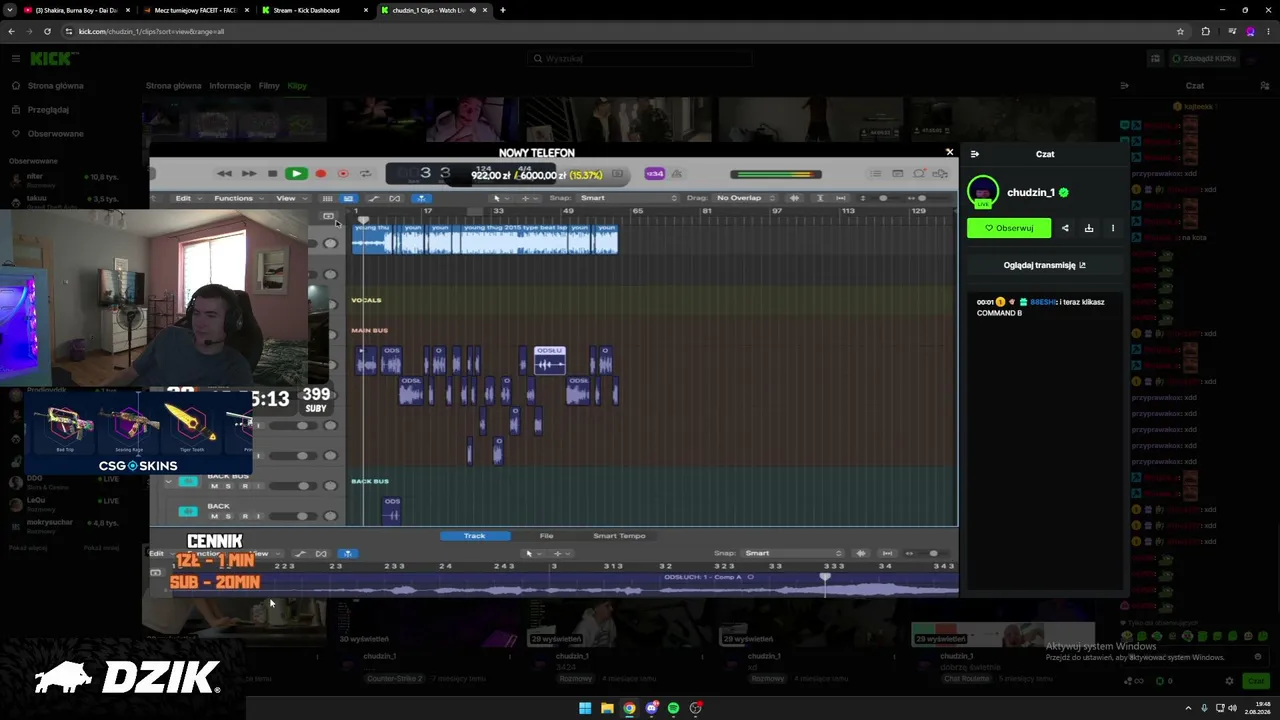Open the pointer tool dropdown in the bottom editor
1280x720 pixels.
532,553
